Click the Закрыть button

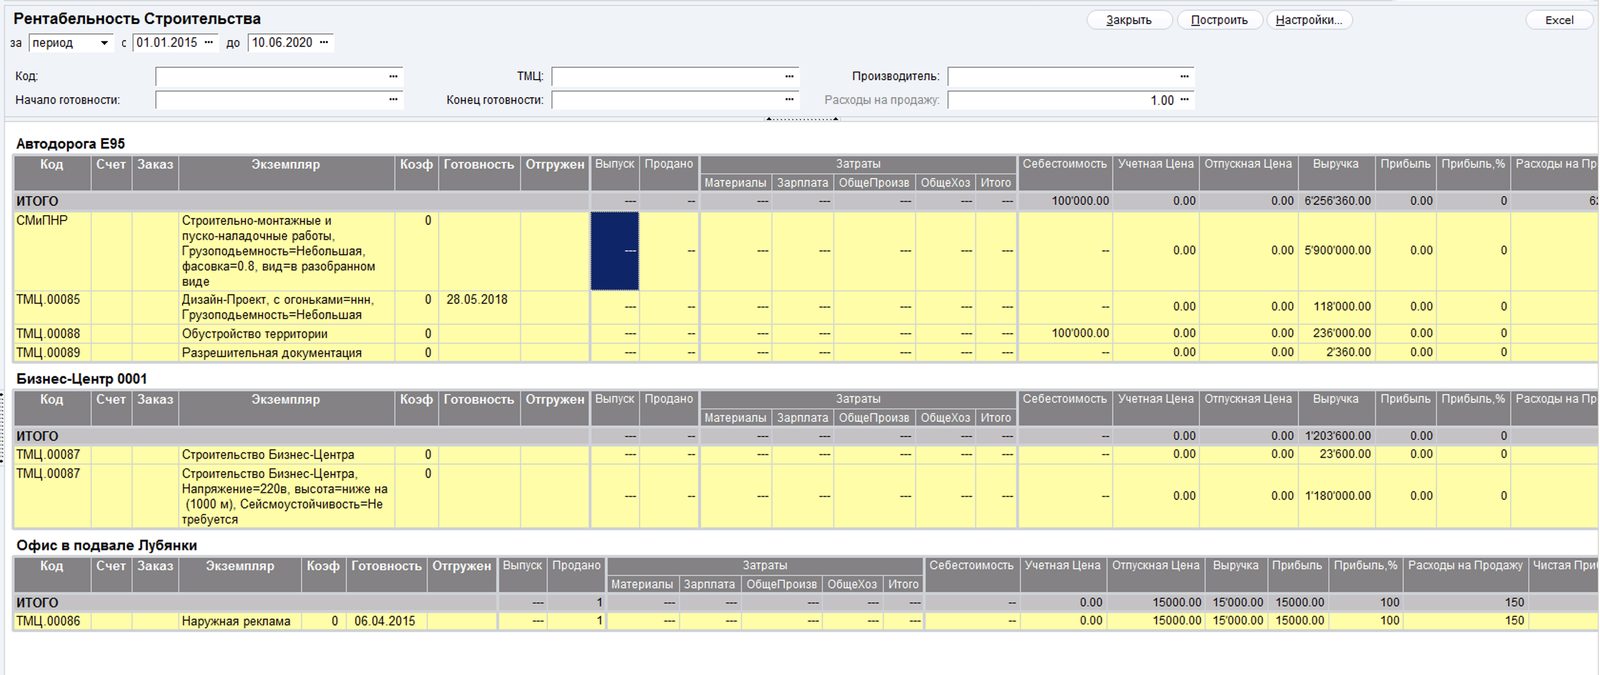point(1129,20)
